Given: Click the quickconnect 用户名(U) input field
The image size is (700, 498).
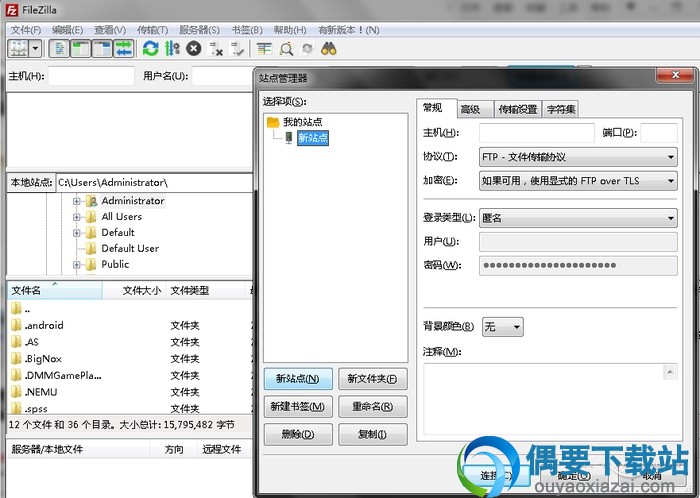Looking at the screenshot, I should (x=223, y=76).
